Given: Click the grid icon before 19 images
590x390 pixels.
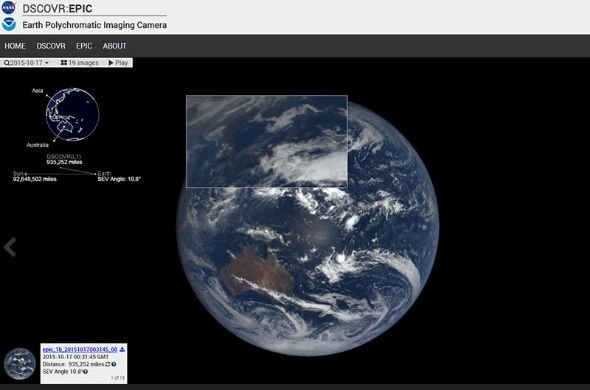Looking at the screenshot, I should (x=64, y=63).
